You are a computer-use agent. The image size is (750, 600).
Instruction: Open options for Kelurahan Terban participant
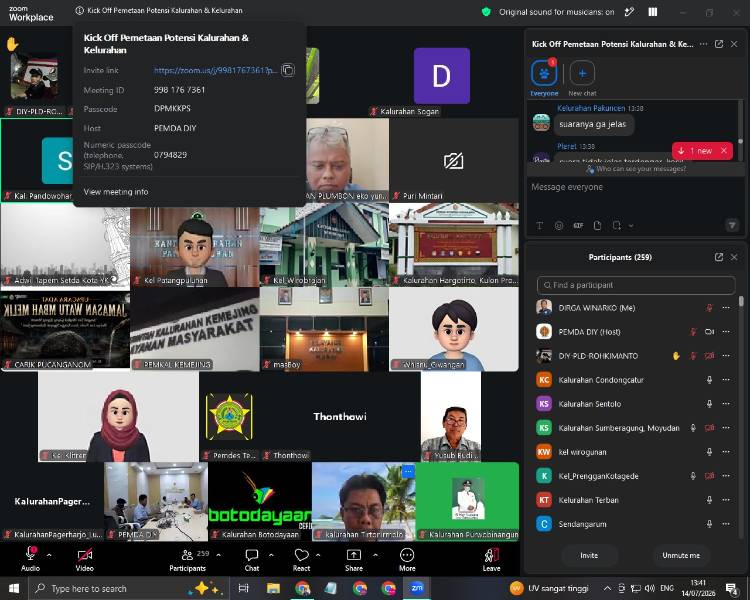click(x=726, y=500)
